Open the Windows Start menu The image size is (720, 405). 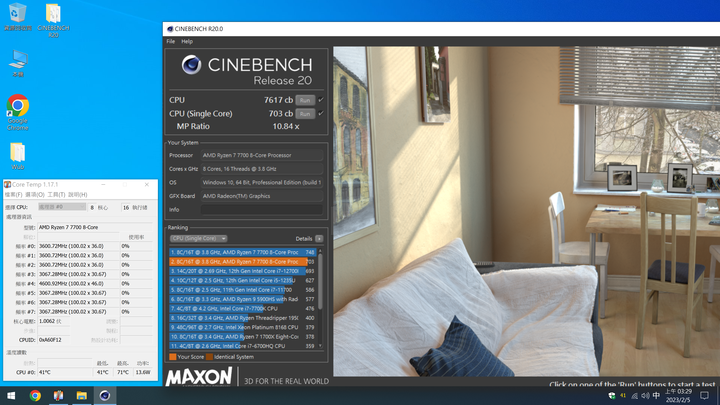[11, 395]
